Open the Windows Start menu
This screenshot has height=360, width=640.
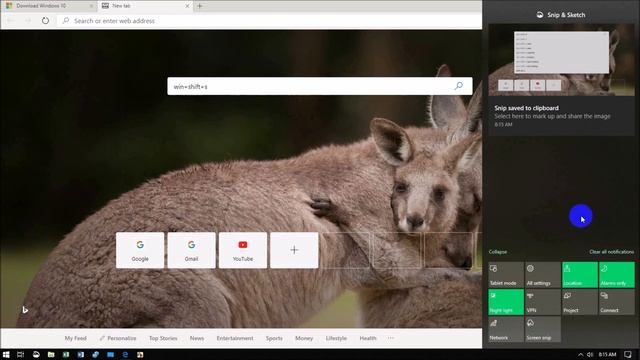pos(6,354)
